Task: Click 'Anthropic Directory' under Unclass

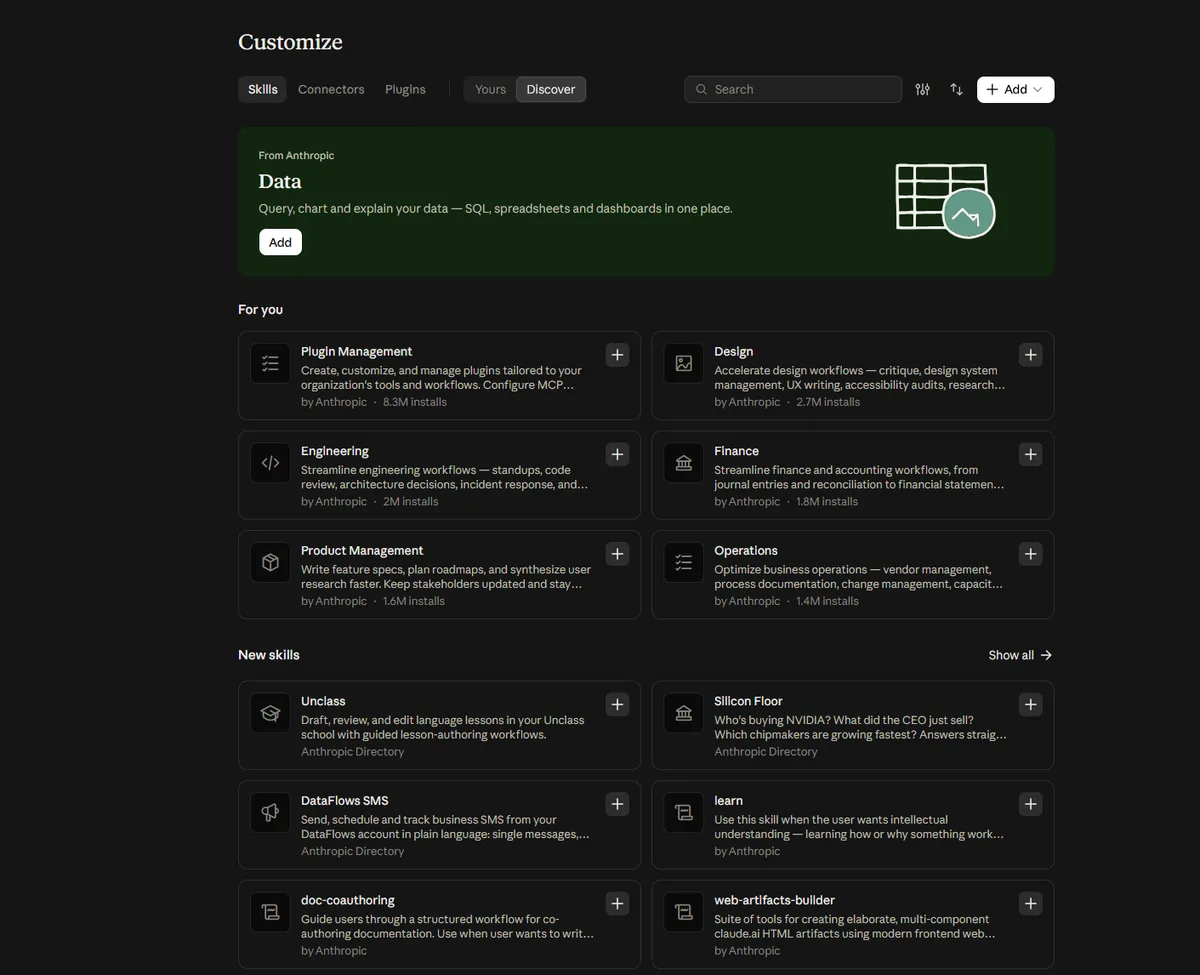Action: (x=353, y=751)
